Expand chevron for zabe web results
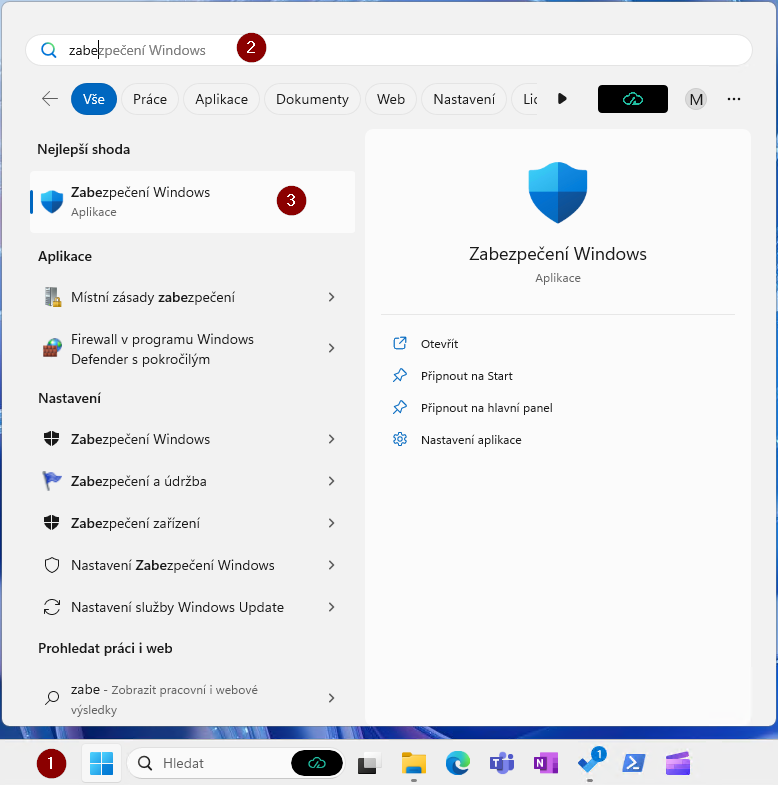Image resolution: width=778 pixels, height=785 pixels. [331, 698]
